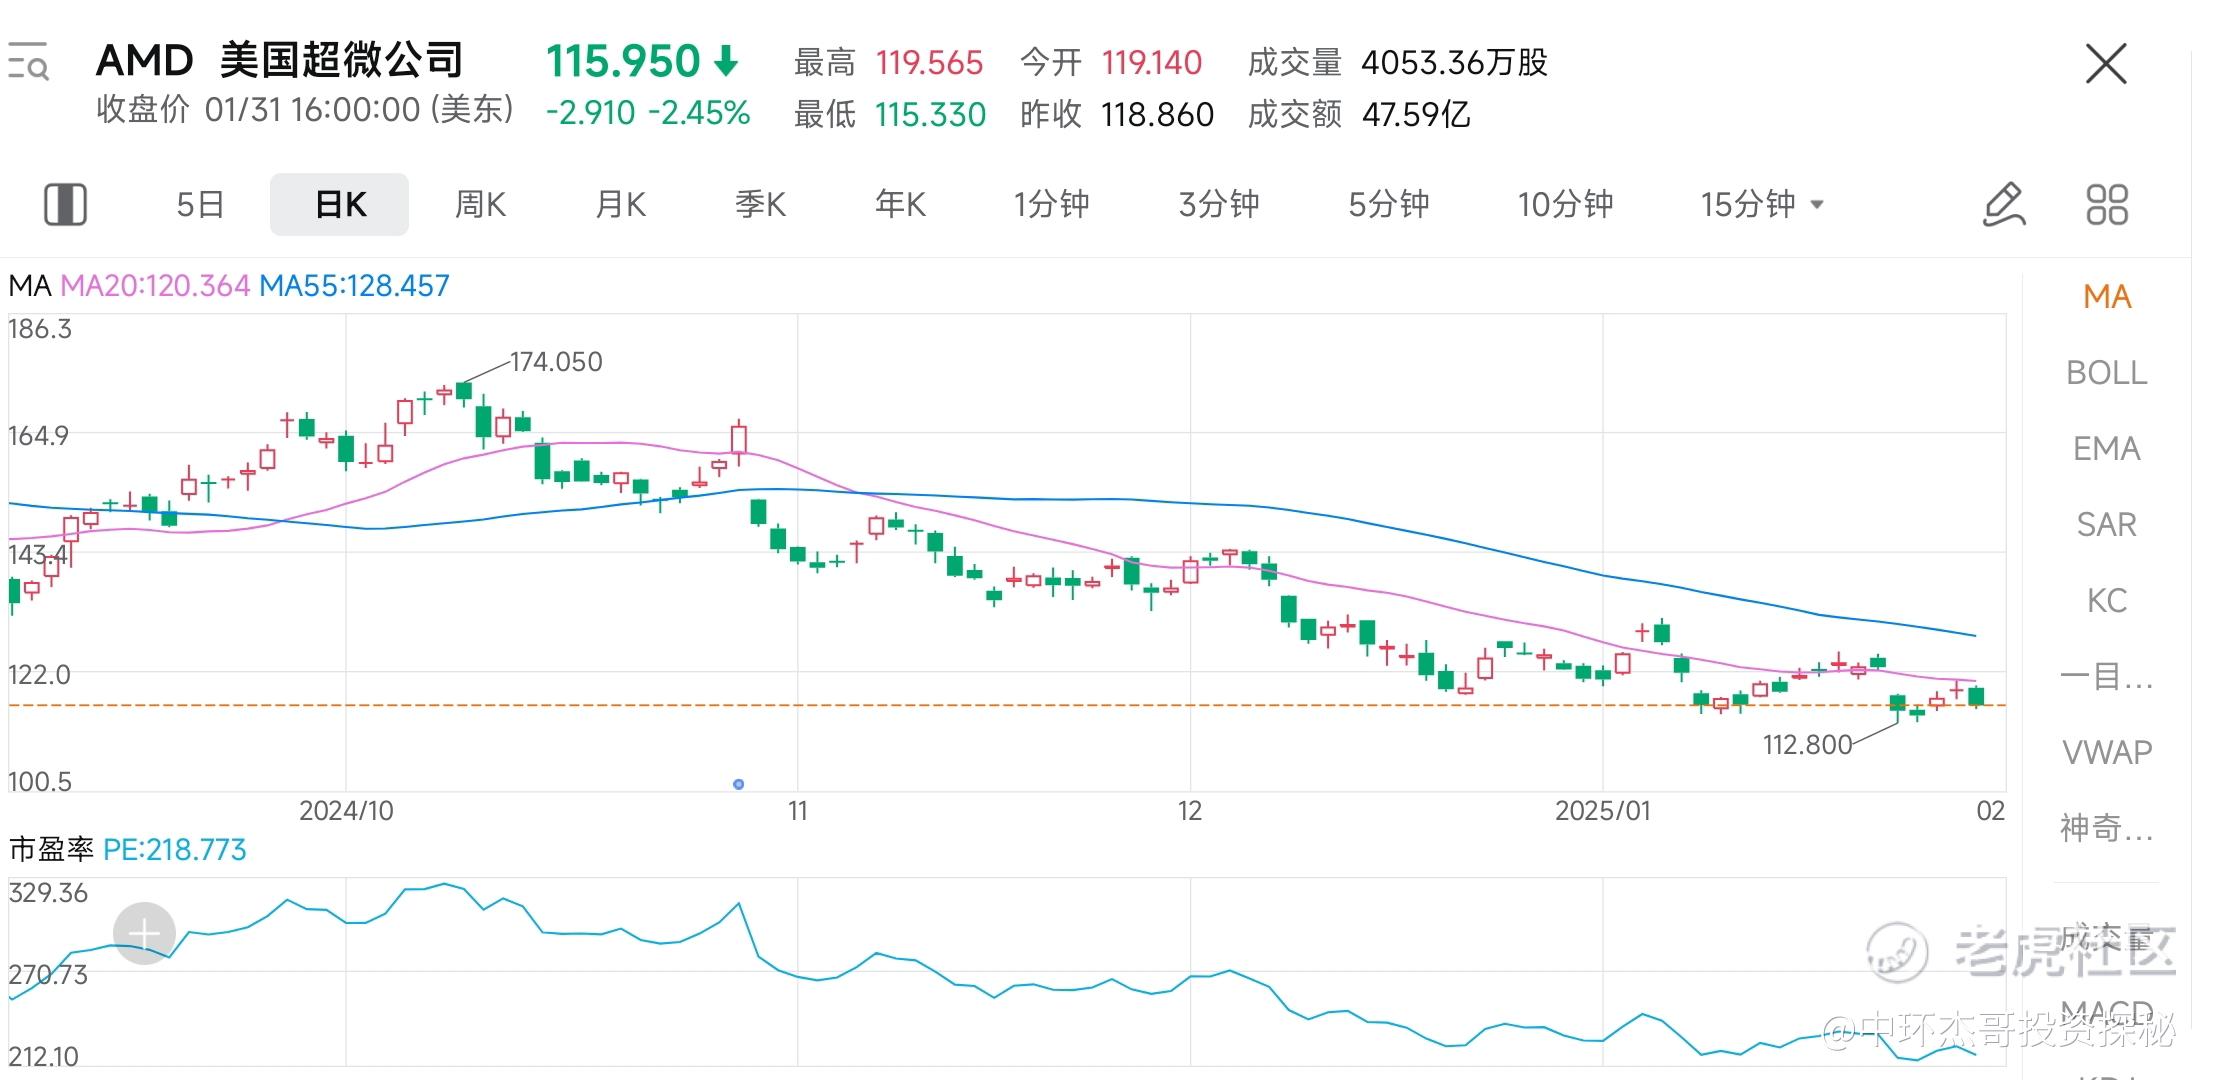Screen dimensions: 2220x1080
Task: Select the 日K daily candlestick tab
Action: pyautogui.click(x=340, y=204)
